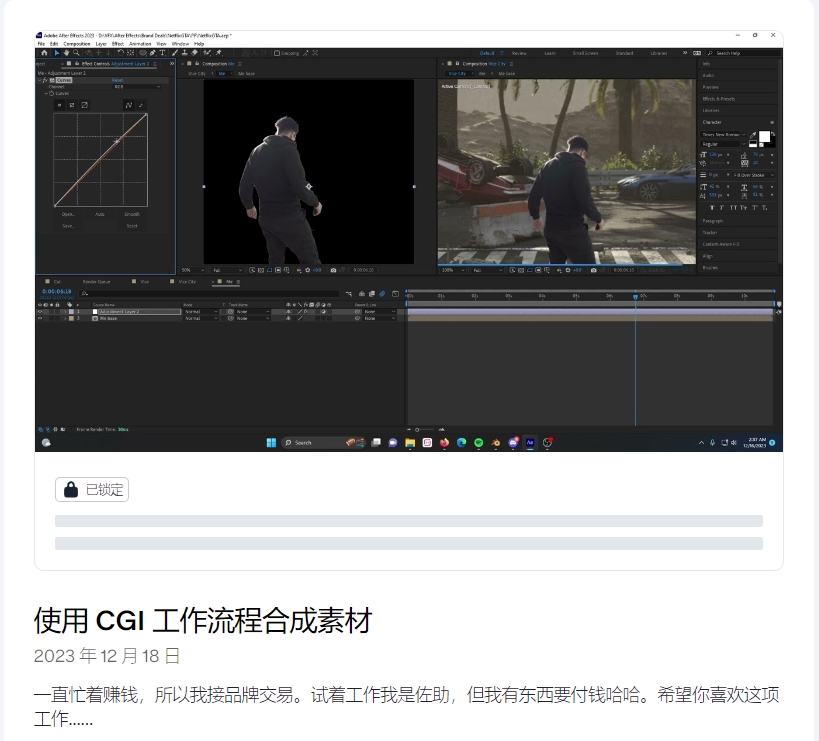Select the Clone Stamp tool
Screen dimensions: 819x741
pos(184,53)
